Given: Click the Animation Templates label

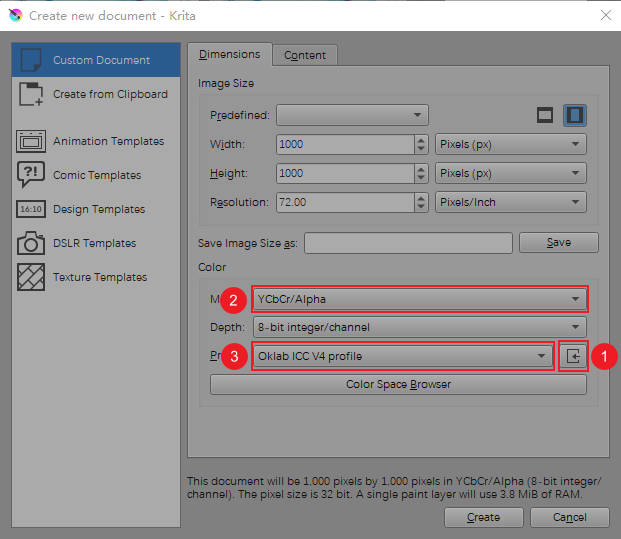Looking at the screenshot, I should pyautogui.click(x=109, y=141).
